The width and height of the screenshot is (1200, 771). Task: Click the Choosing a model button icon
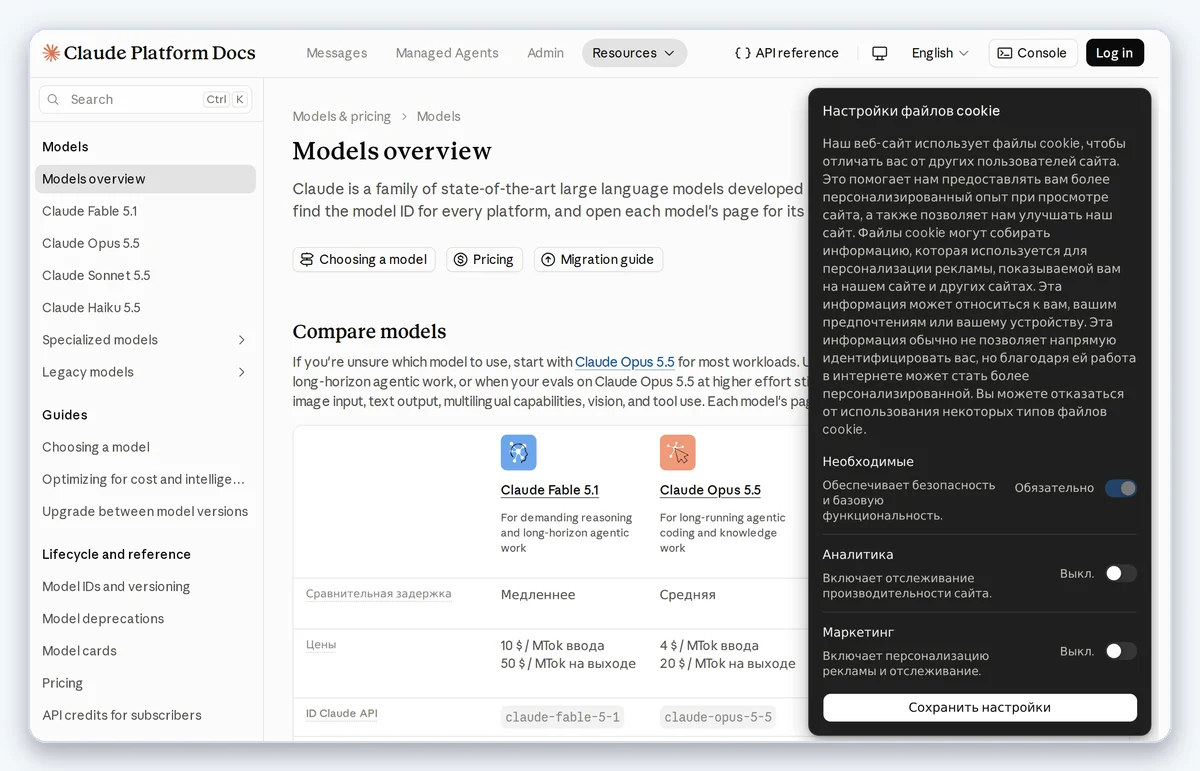click(x=307, y=260)
